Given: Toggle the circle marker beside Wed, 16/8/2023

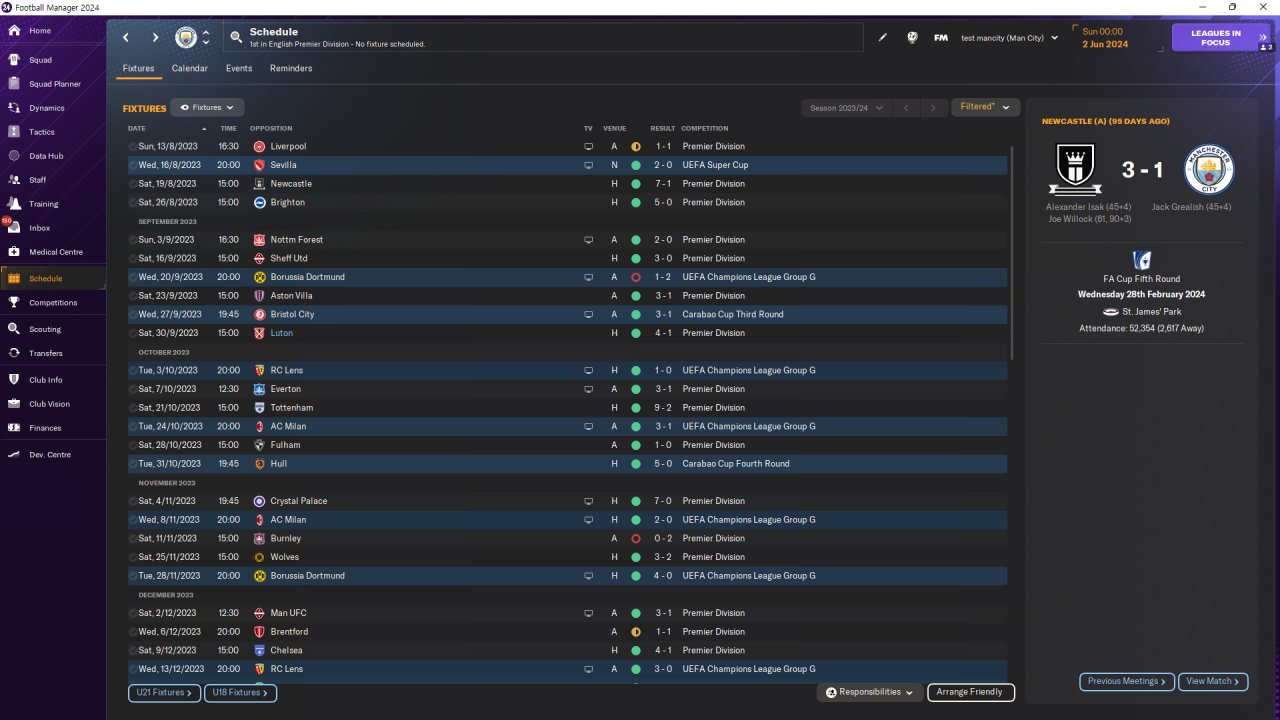Looking at the screenshot, I should click(133, 165).
